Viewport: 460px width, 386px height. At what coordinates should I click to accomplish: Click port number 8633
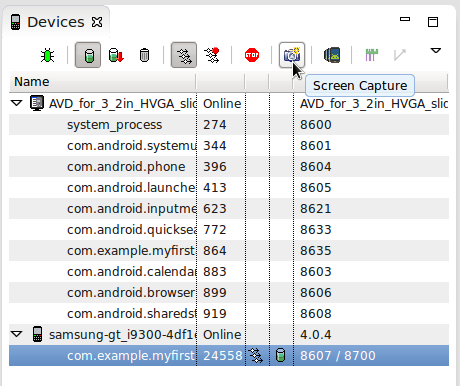click(x=316, y=230)
